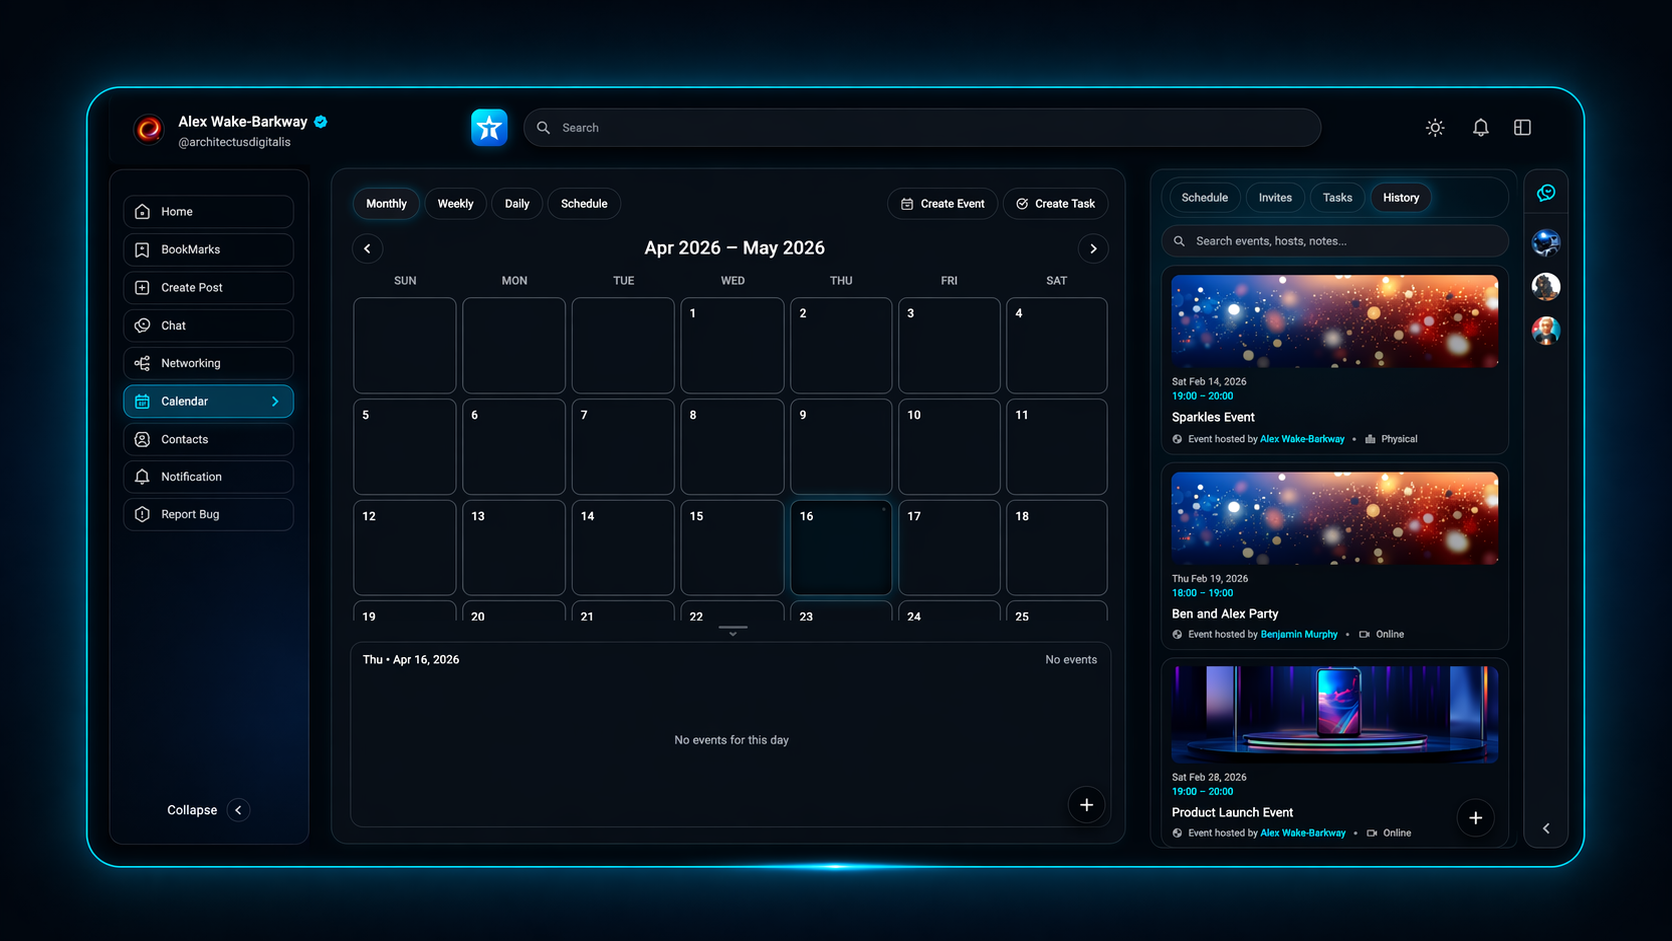Click the verified badge next to name

point(321,122)
